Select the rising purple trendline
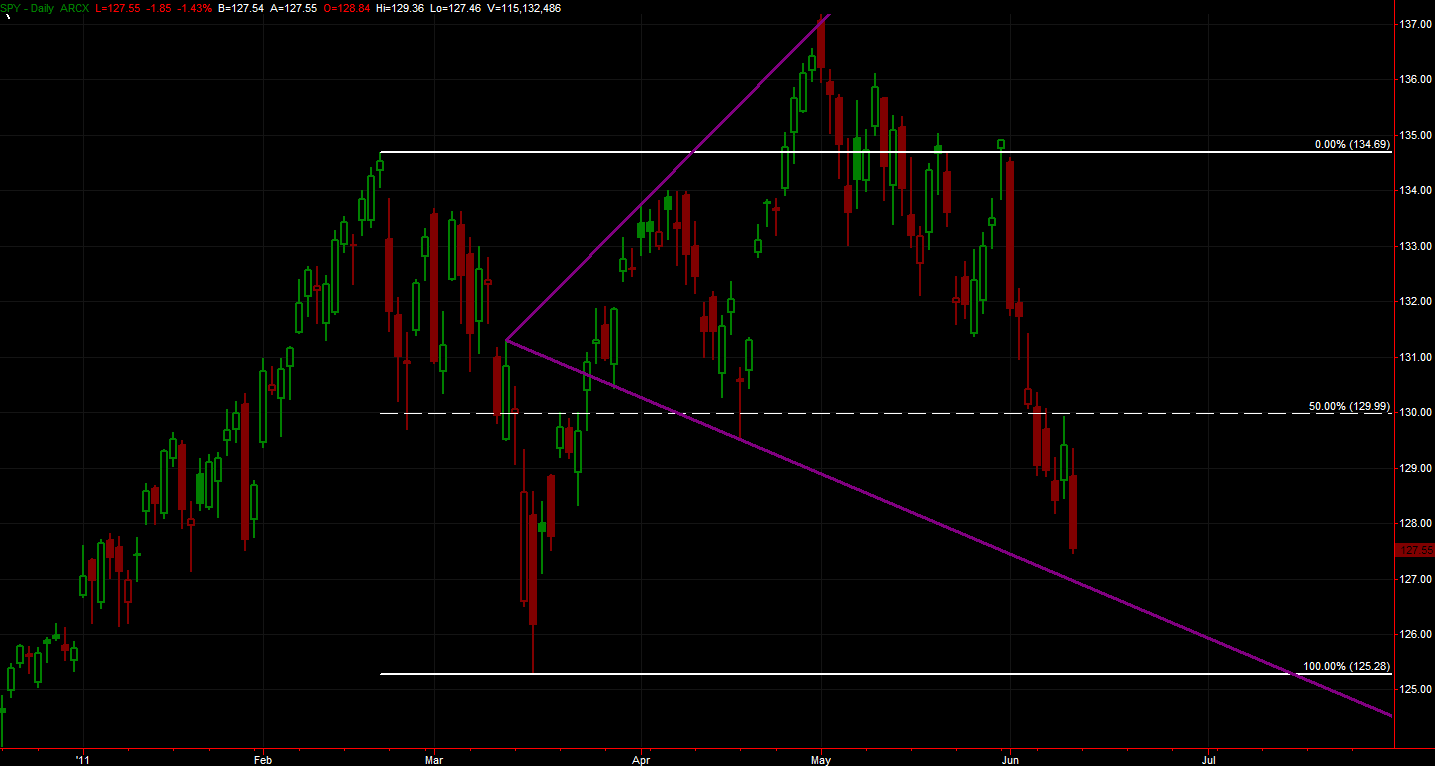This screenshot has height=766, width=1435. click(x=669, y=177)
